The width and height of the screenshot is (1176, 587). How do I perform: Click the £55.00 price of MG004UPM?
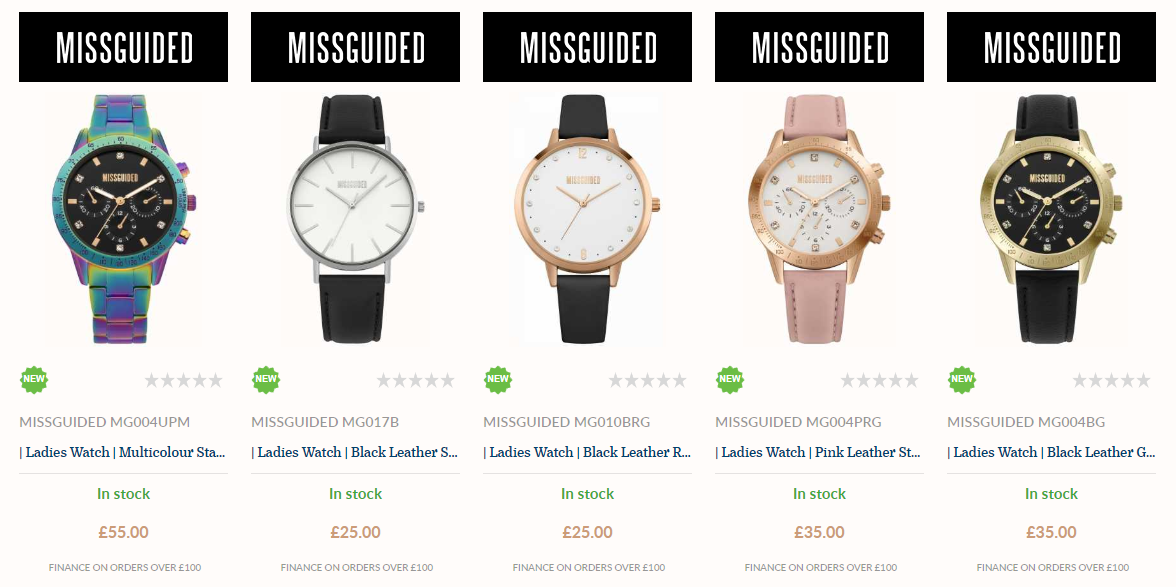124,532
